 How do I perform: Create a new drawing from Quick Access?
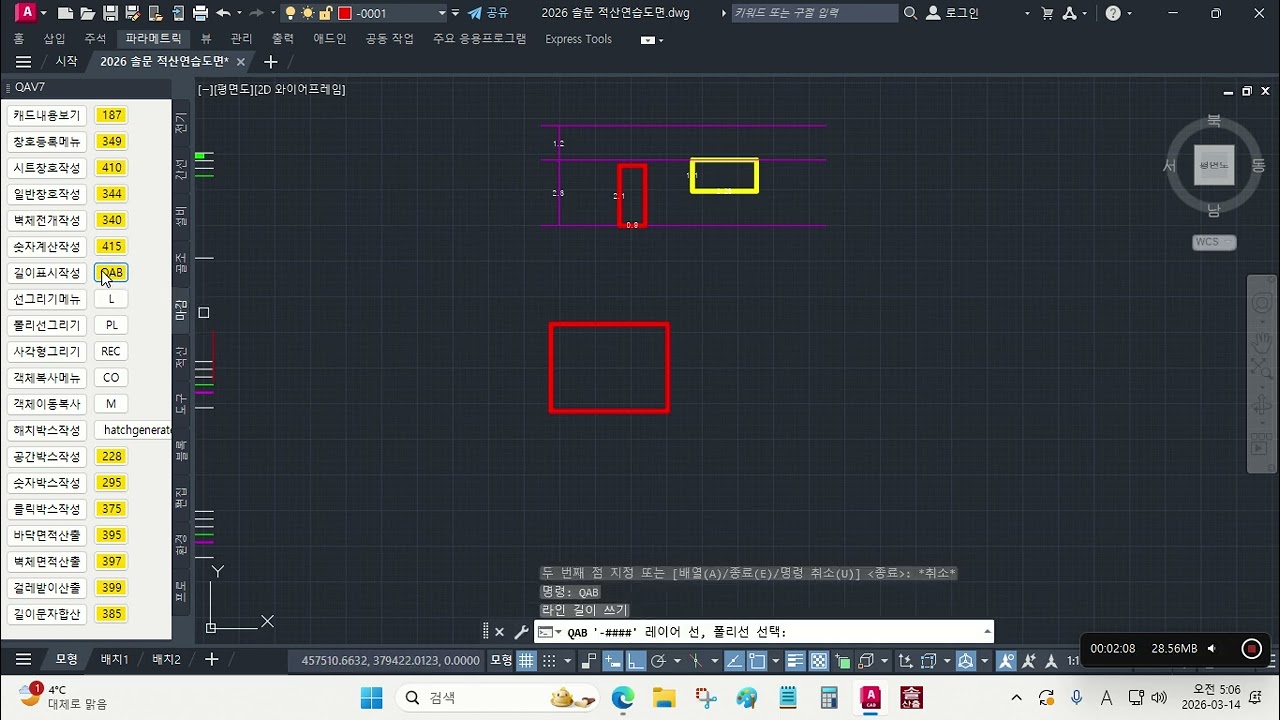[65, 13]
